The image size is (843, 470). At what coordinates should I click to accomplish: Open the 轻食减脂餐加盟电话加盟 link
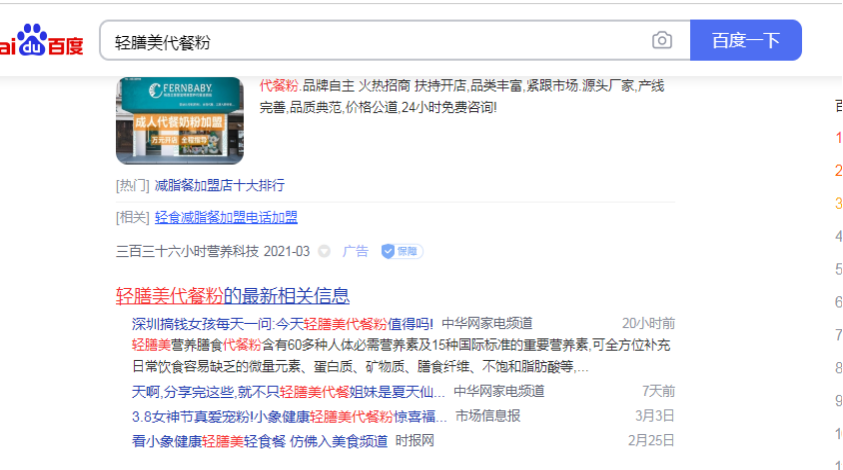[x=226, y=217]
